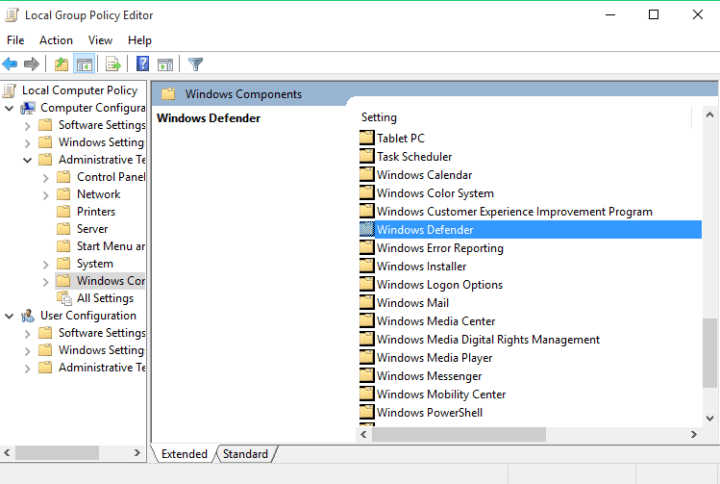The width and height of the screenshot is (720, 484).
Task: Click the Windows Installer folder icon
Action: click(x=366, y=266)
